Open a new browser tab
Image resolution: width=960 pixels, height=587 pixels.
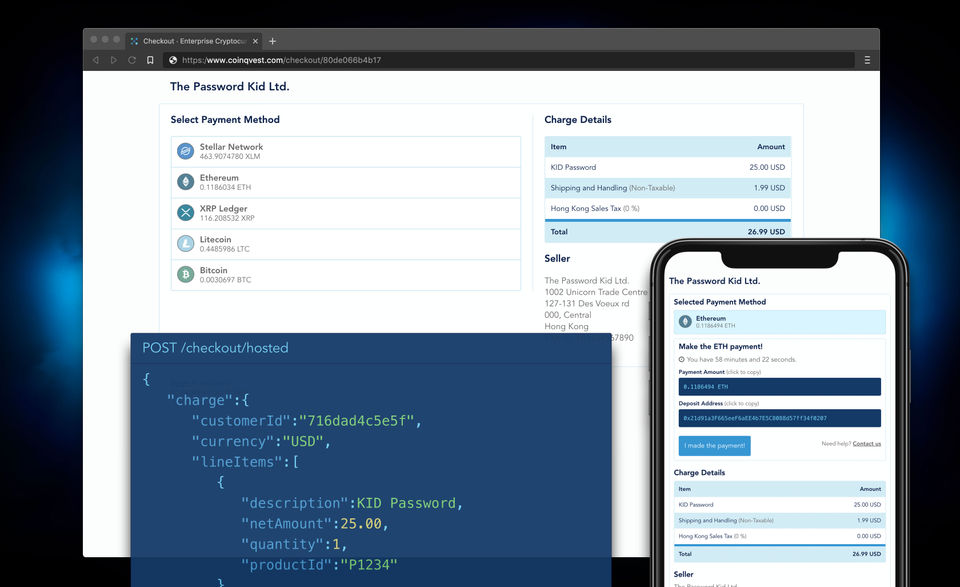click(272, 41)
